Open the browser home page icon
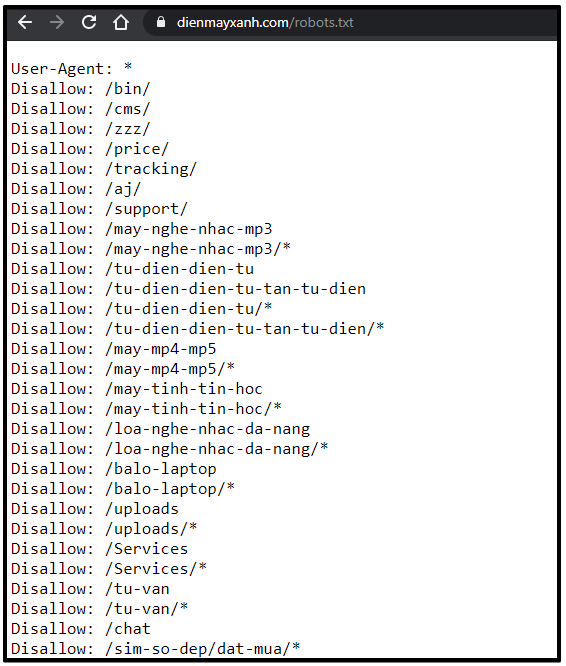 121,22
